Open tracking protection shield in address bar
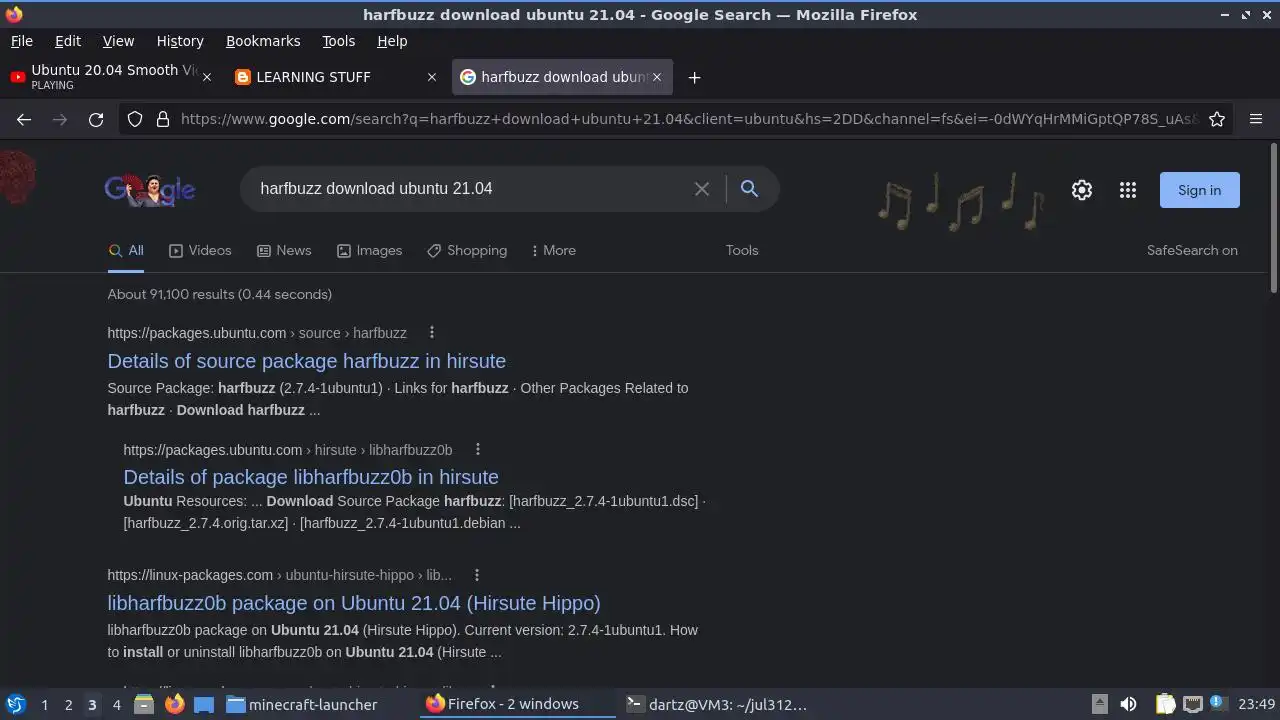The height and width of the screenshot is (720, 1280). point(135,119)
